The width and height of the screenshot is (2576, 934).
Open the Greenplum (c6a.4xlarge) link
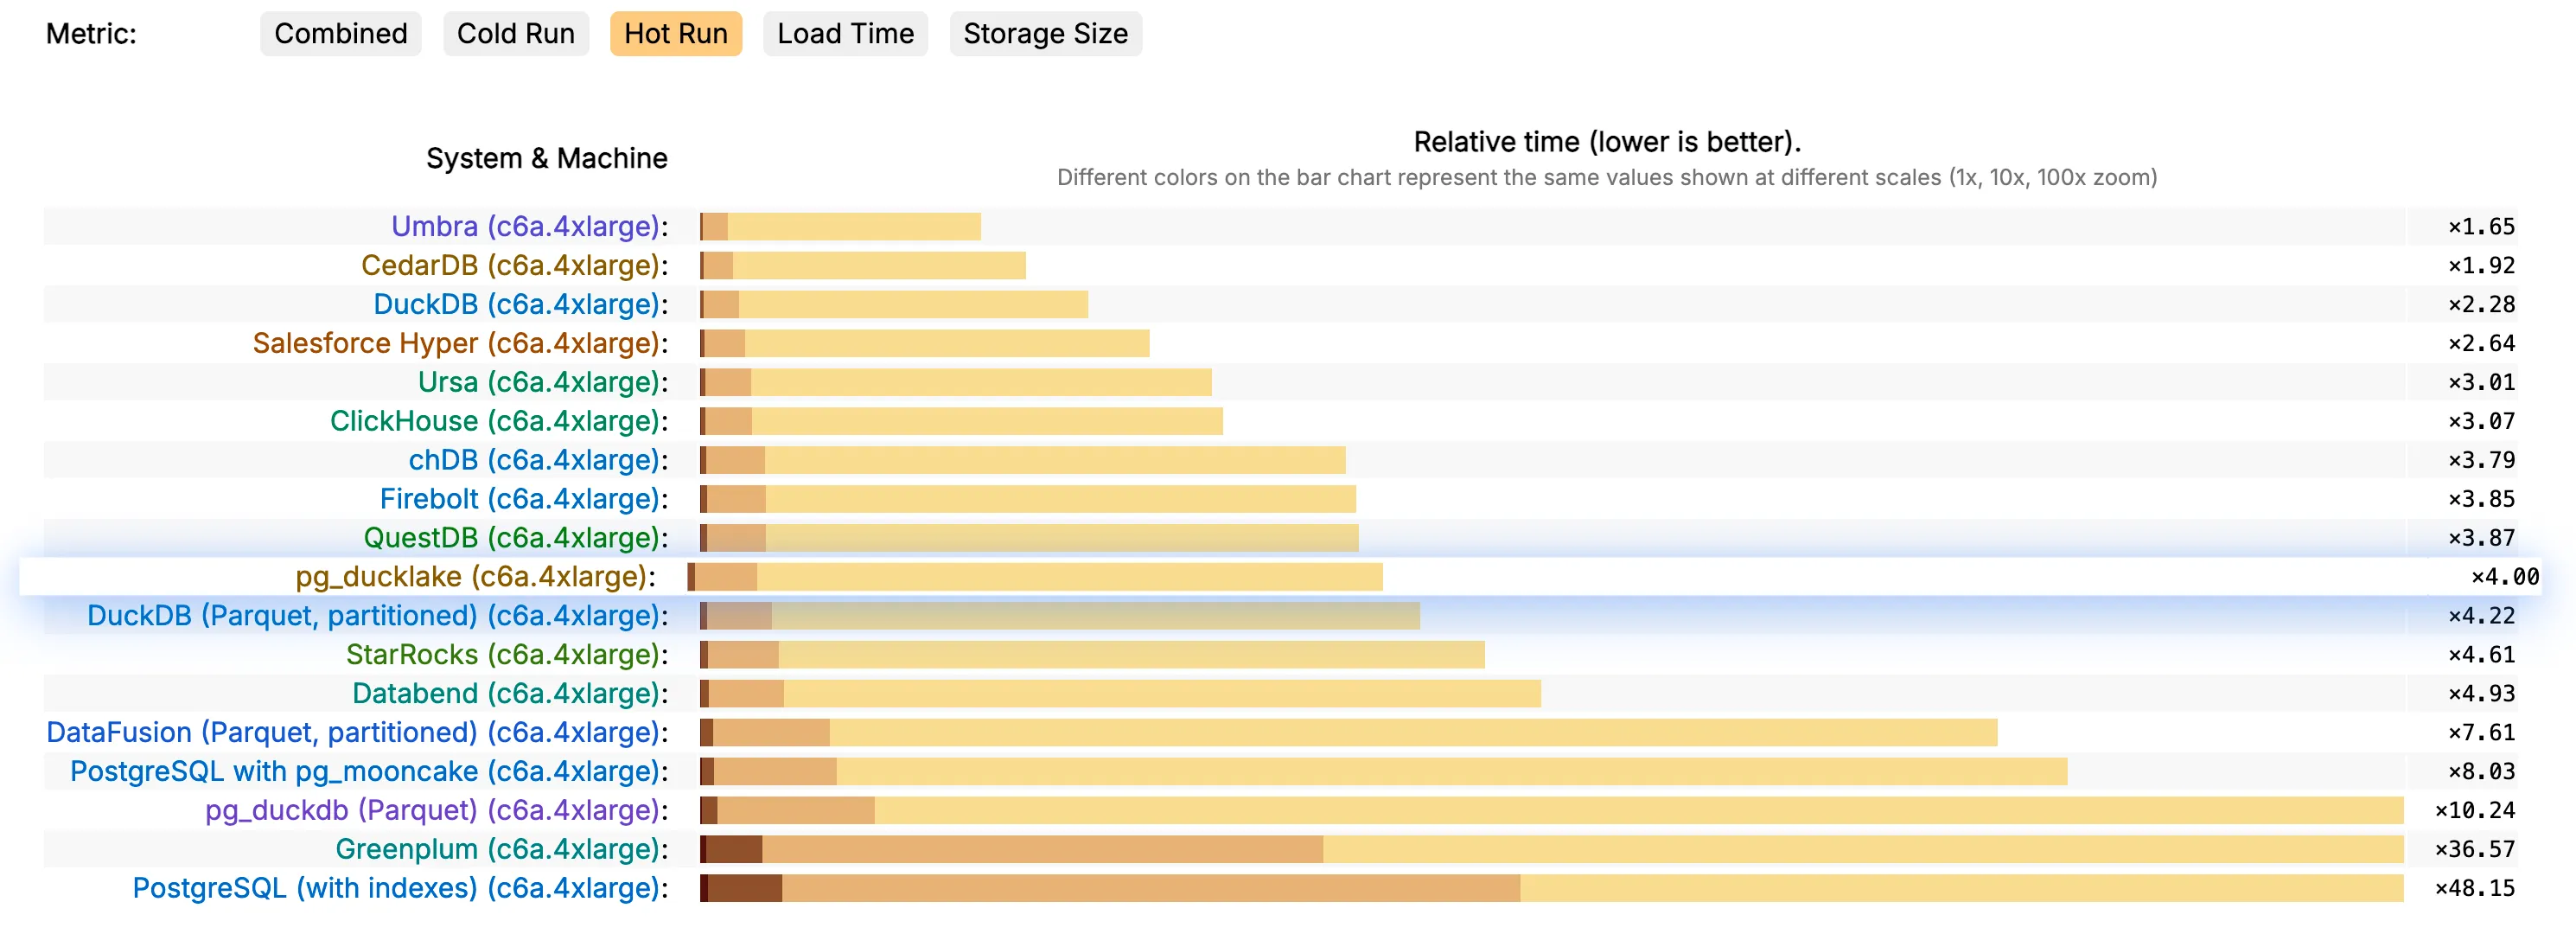[x=497, y=850]
